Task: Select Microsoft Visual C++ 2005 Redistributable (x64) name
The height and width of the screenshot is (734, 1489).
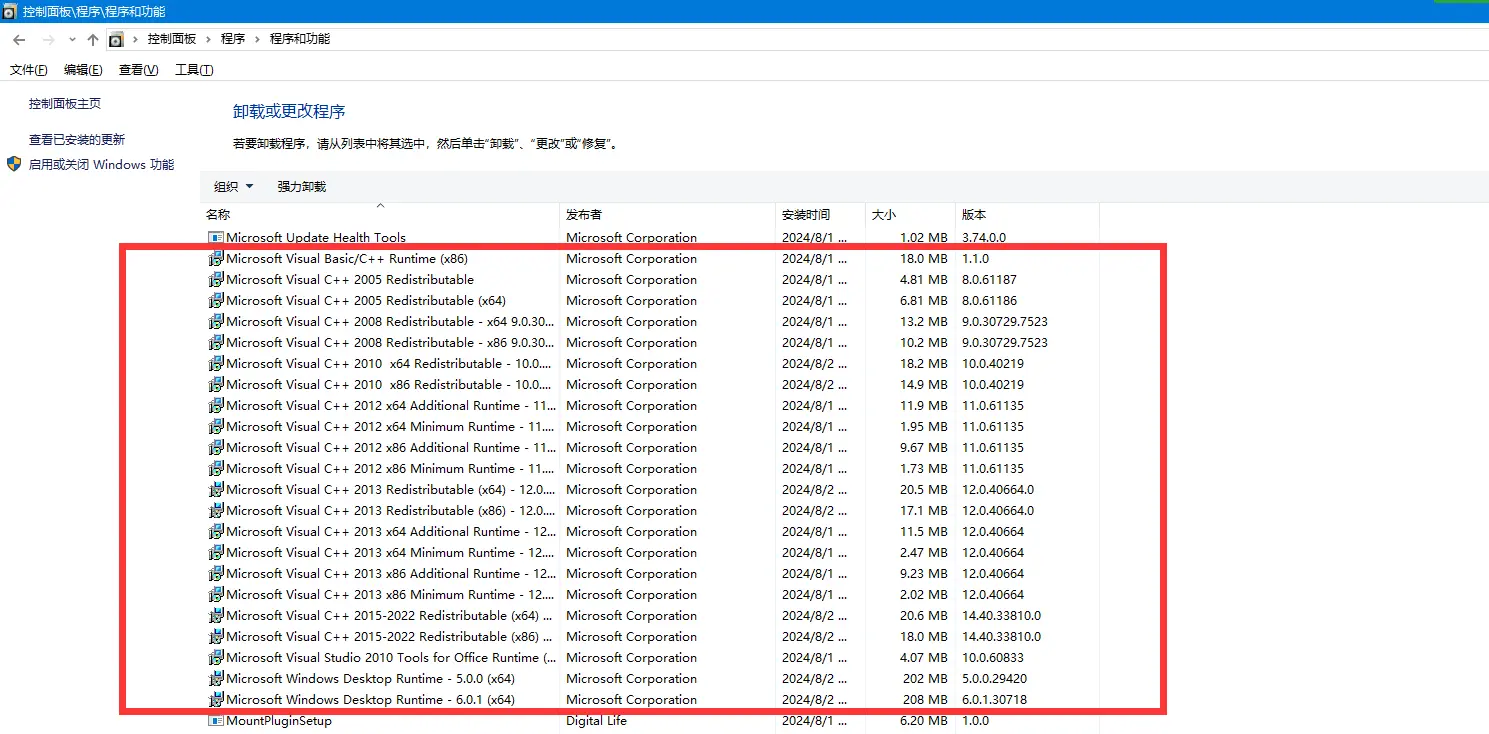Action: click(366, 301)
